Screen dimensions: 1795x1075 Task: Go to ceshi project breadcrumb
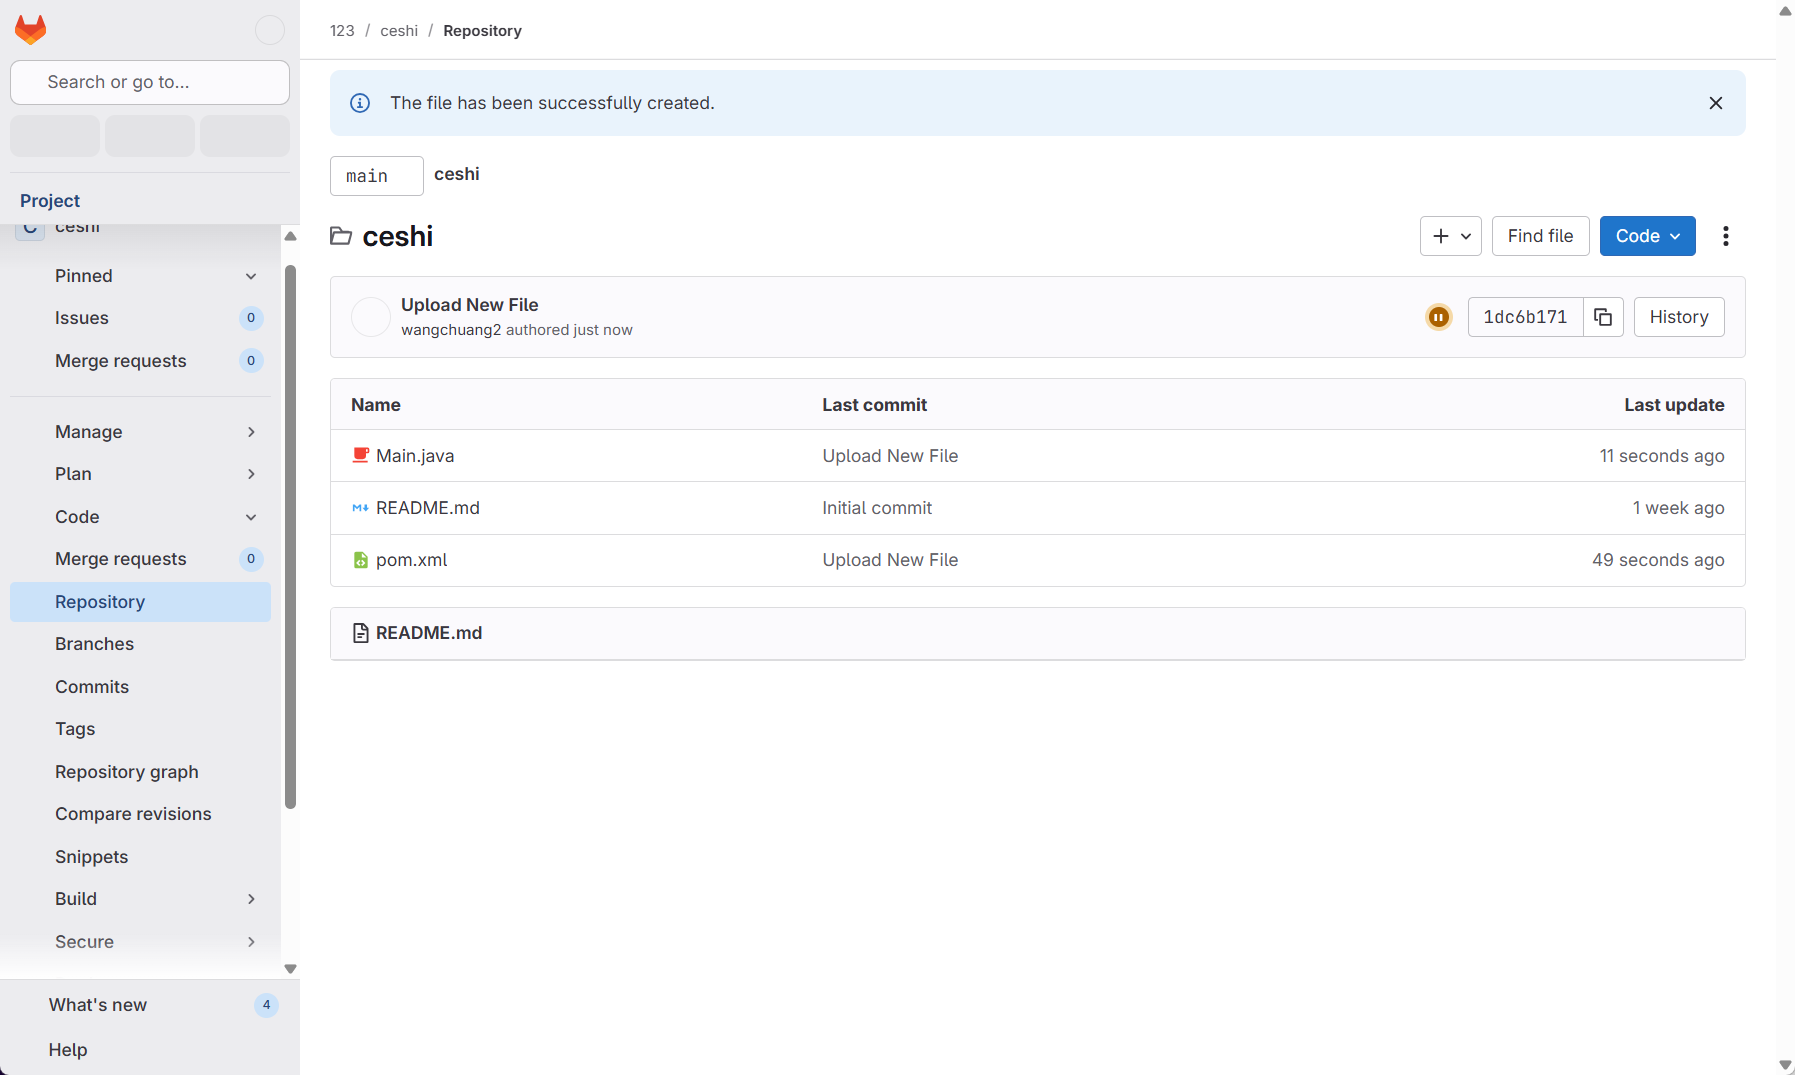[x=399, y=31]
